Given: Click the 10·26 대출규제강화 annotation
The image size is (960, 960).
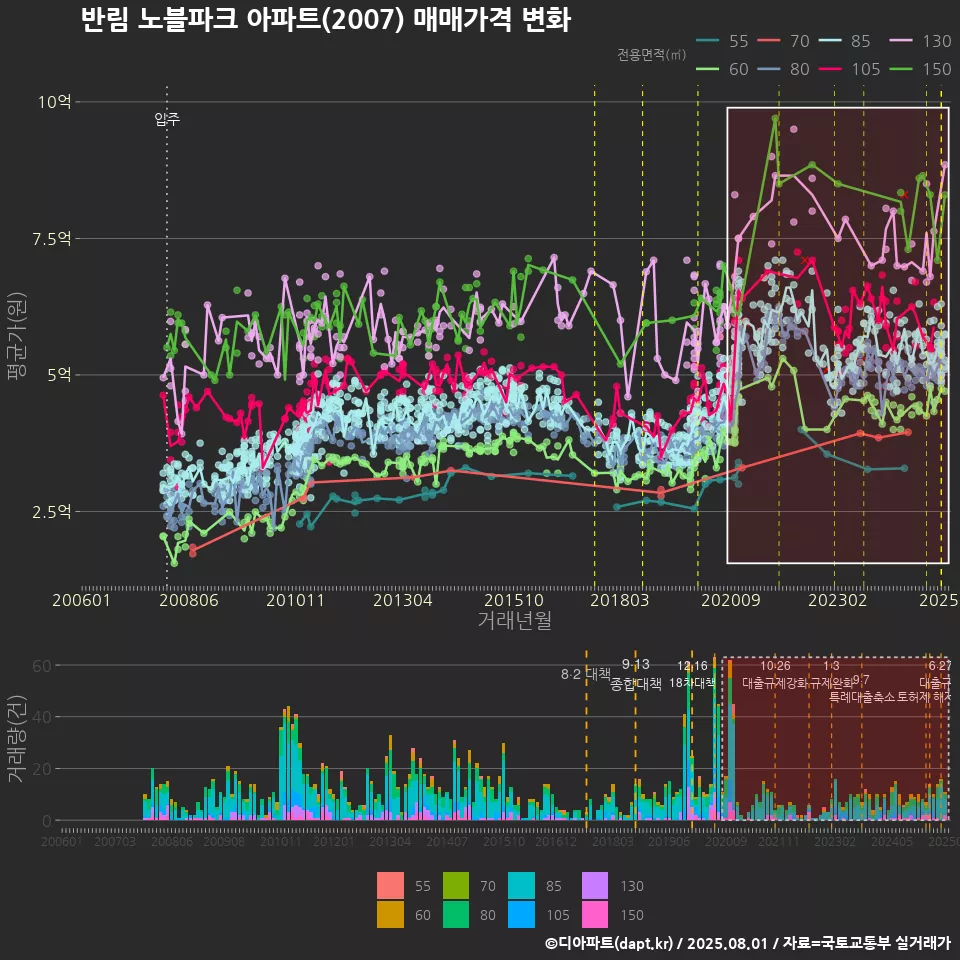Looking at the screenshot, I should pyautogui.click(x=776, y=674).
